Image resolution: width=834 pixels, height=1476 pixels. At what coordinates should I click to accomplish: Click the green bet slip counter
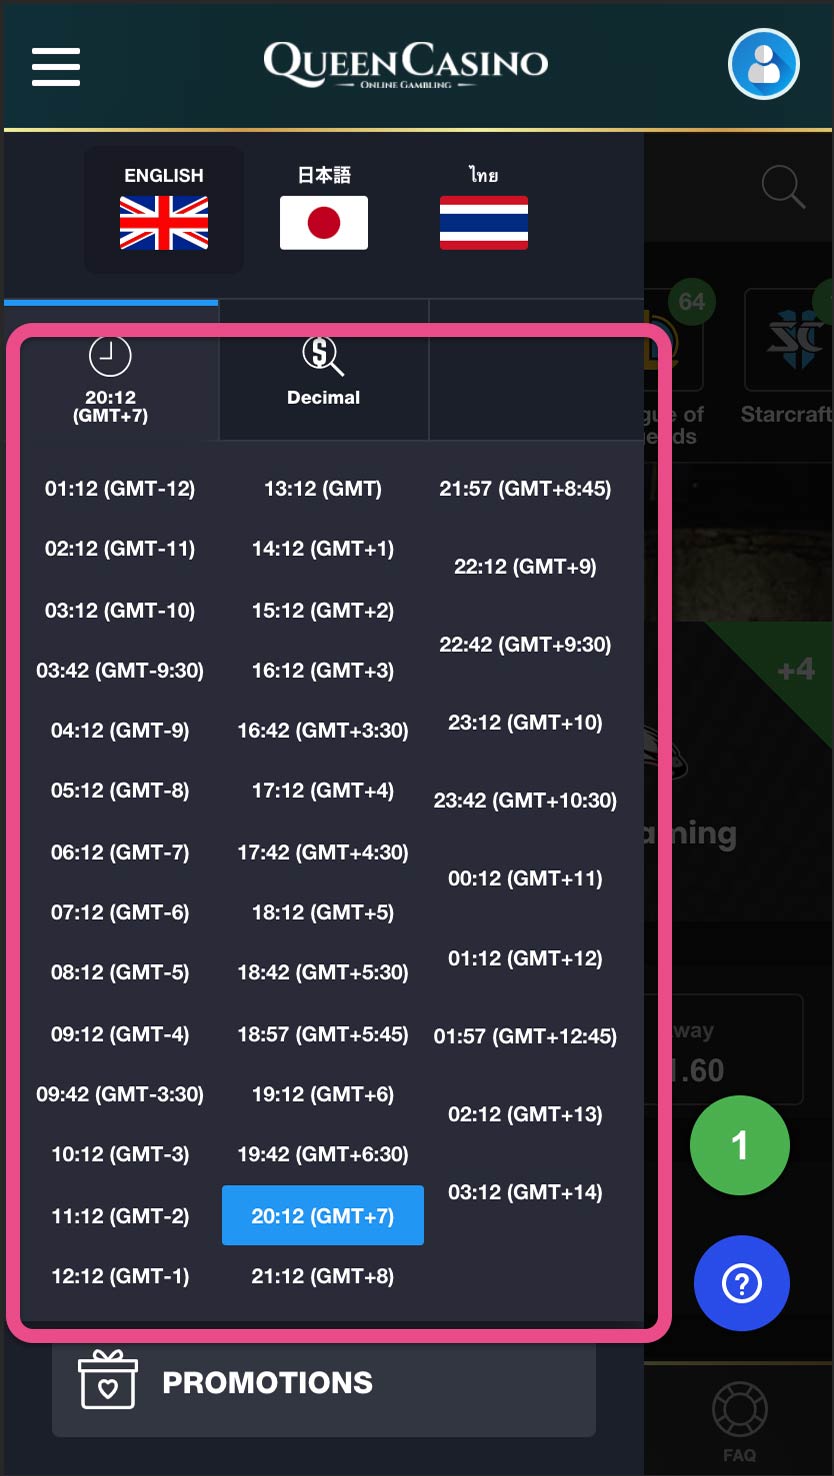pyautogui.click(x=740, y=1145)
